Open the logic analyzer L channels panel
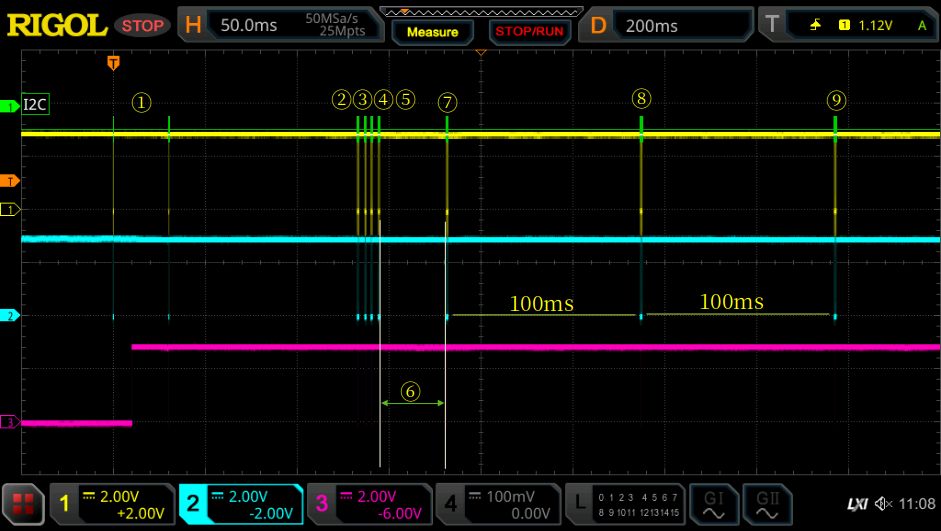941x531 pixels. 625,503
